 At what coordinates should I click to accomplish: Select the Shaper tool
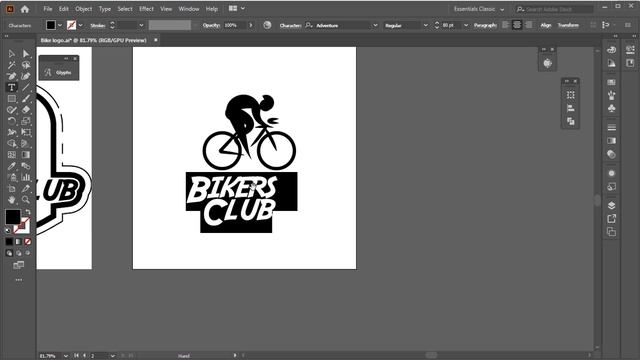pyautogui.click(x=11, y=110)
